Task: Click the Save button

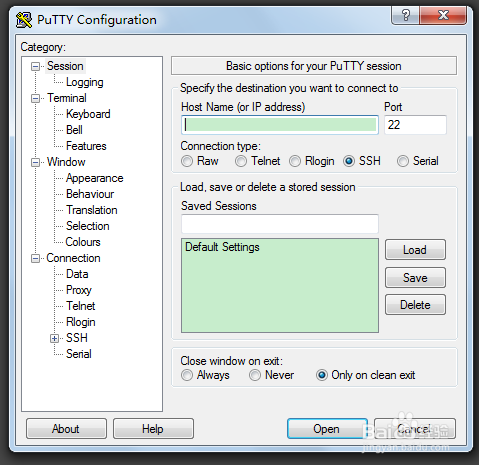Action: pos(415,277)
